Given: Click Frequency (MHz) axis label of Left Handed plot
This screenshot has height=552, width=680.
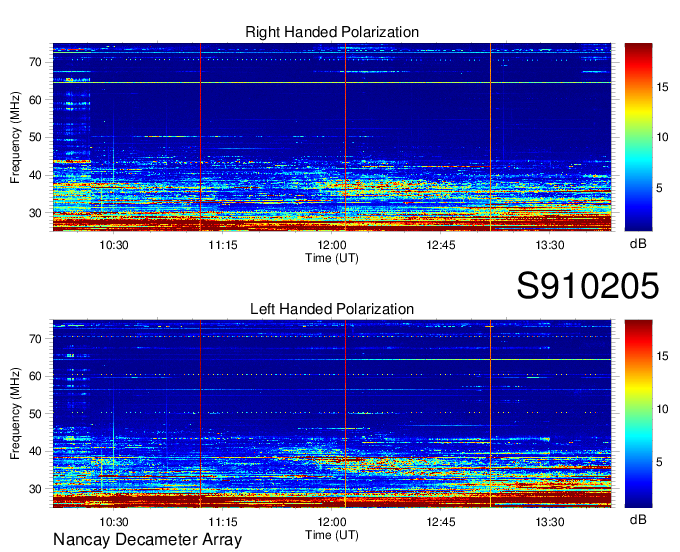Looking at the screenshot, I should click(x=15, y=414).
